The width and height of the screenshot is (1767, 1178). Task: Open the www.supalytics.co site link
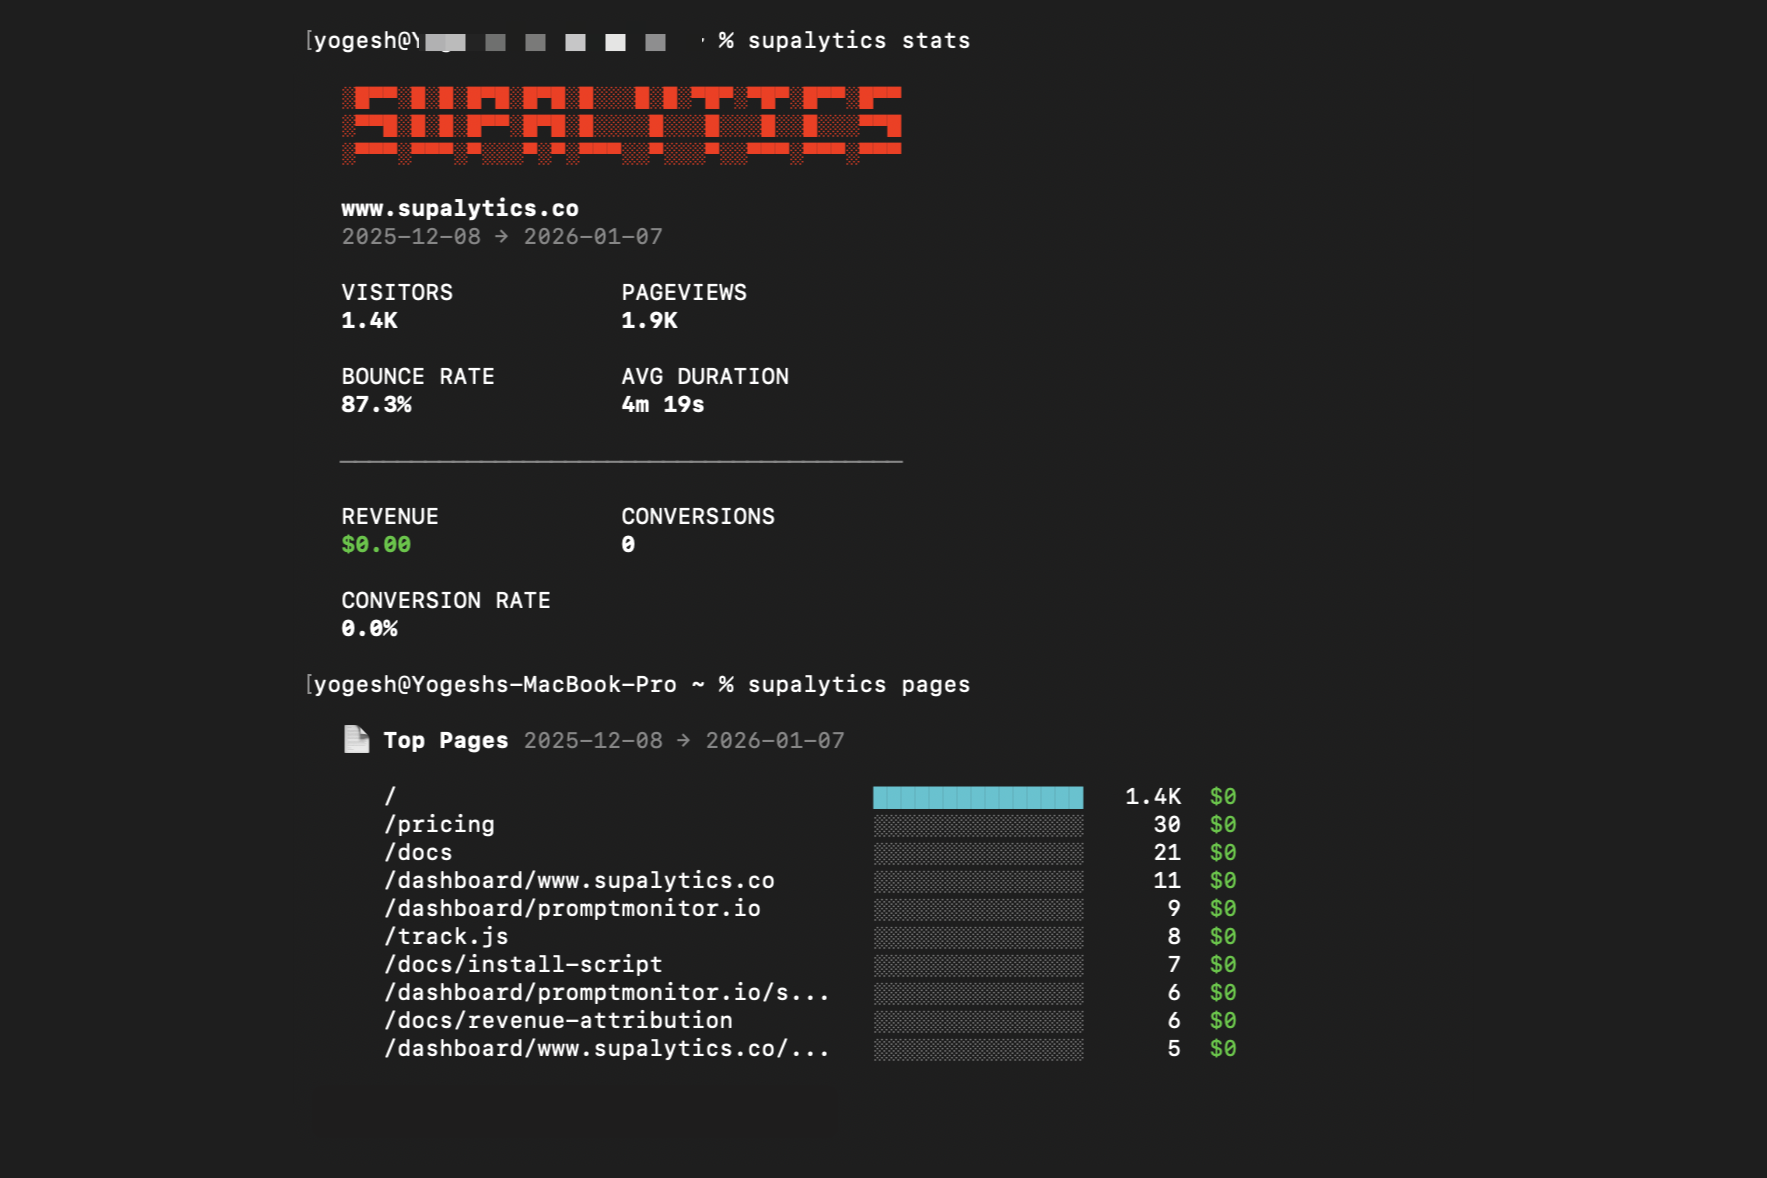click(x=460, y=208)
